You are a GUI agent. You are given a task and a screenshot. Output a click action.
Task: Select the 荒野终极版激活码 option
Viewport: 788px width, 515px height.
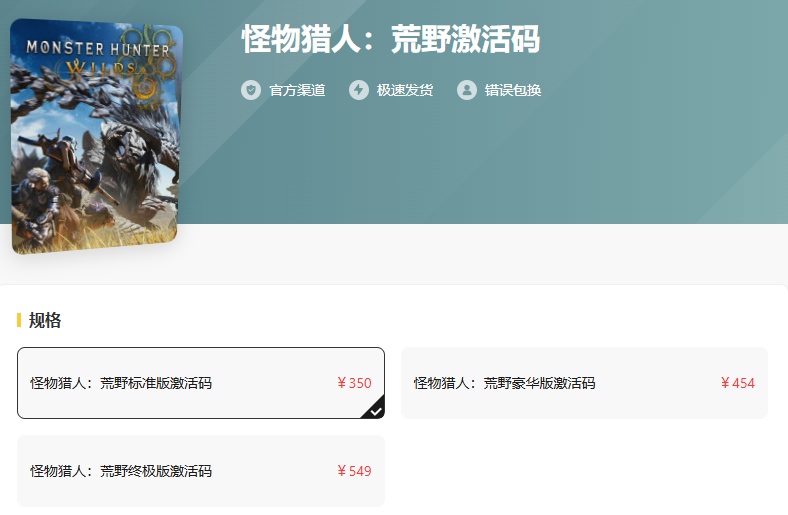point(201,471)
